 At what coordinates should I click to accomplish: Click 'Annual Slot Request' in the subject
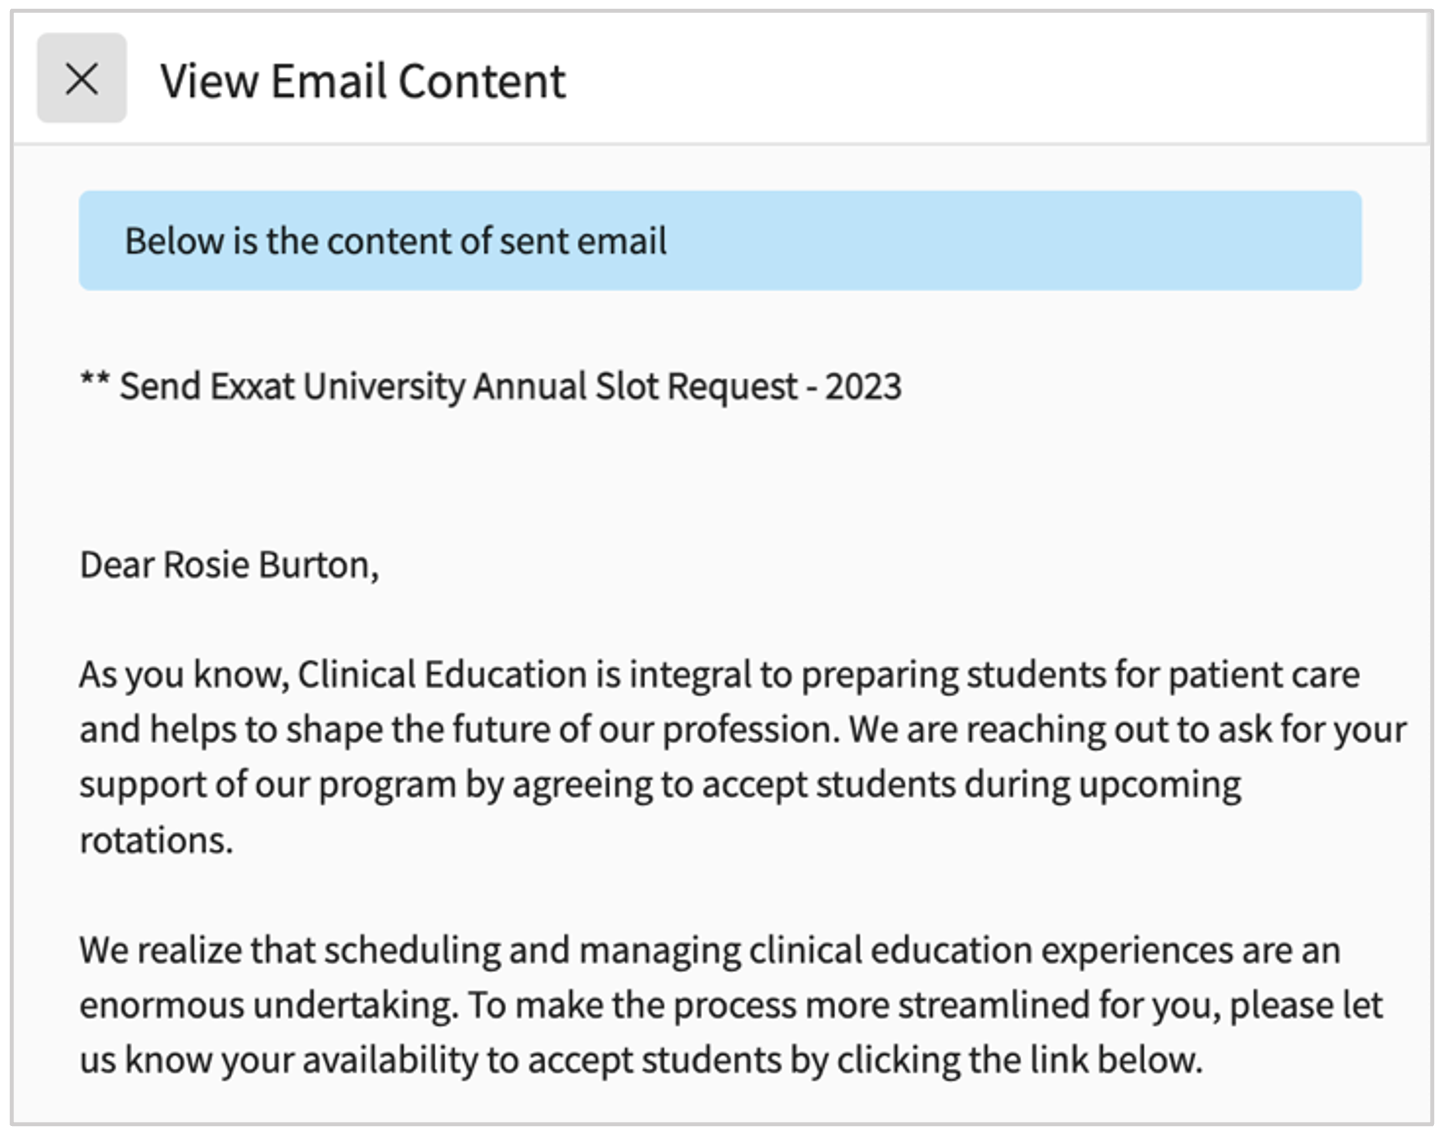[635, 386]
